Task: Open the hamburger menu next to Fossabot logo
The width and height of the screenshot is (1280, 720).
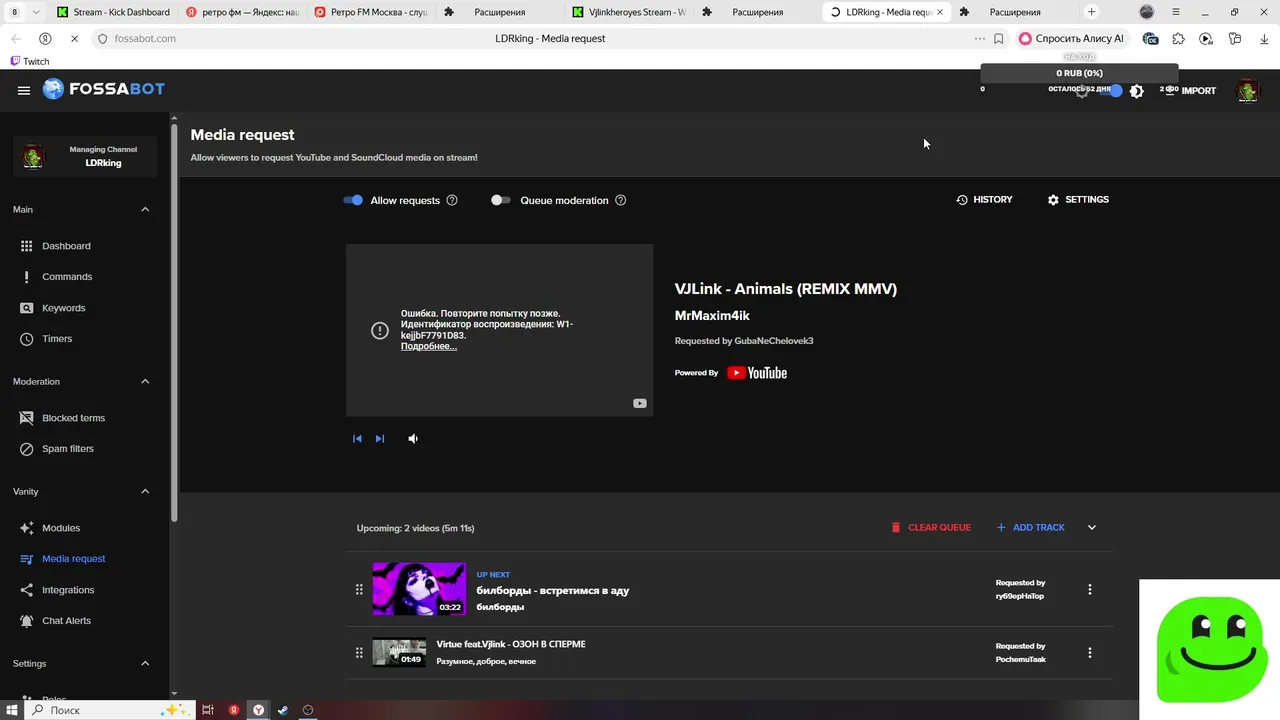Action: 24,90
